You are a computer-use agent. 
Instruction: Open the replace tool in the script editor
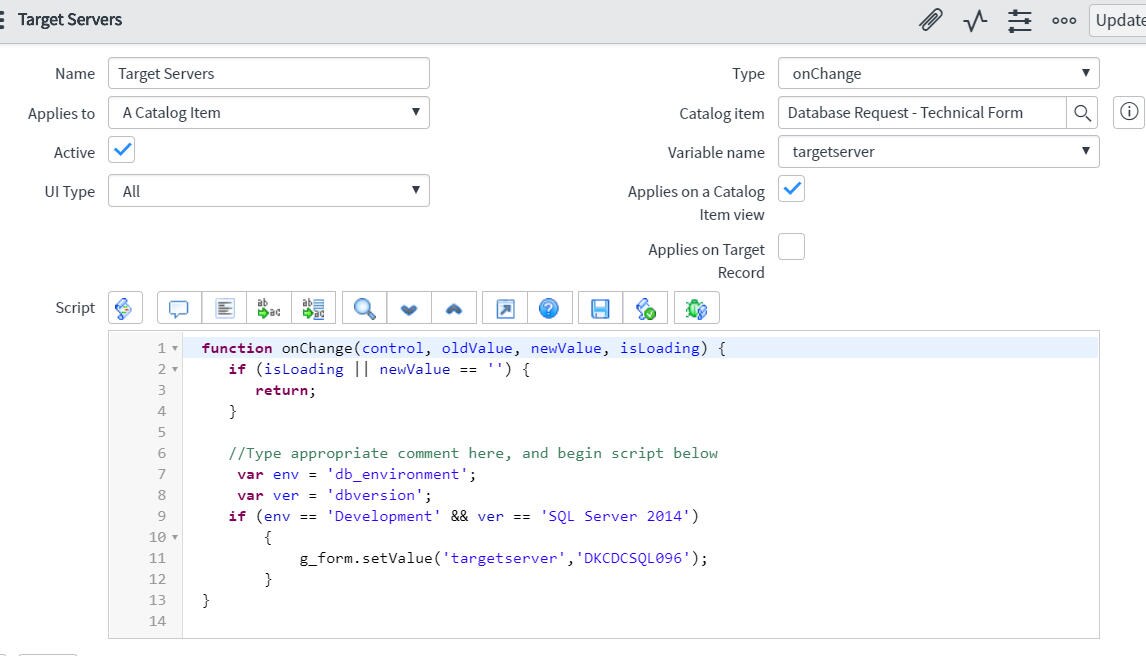coord(269,307)
